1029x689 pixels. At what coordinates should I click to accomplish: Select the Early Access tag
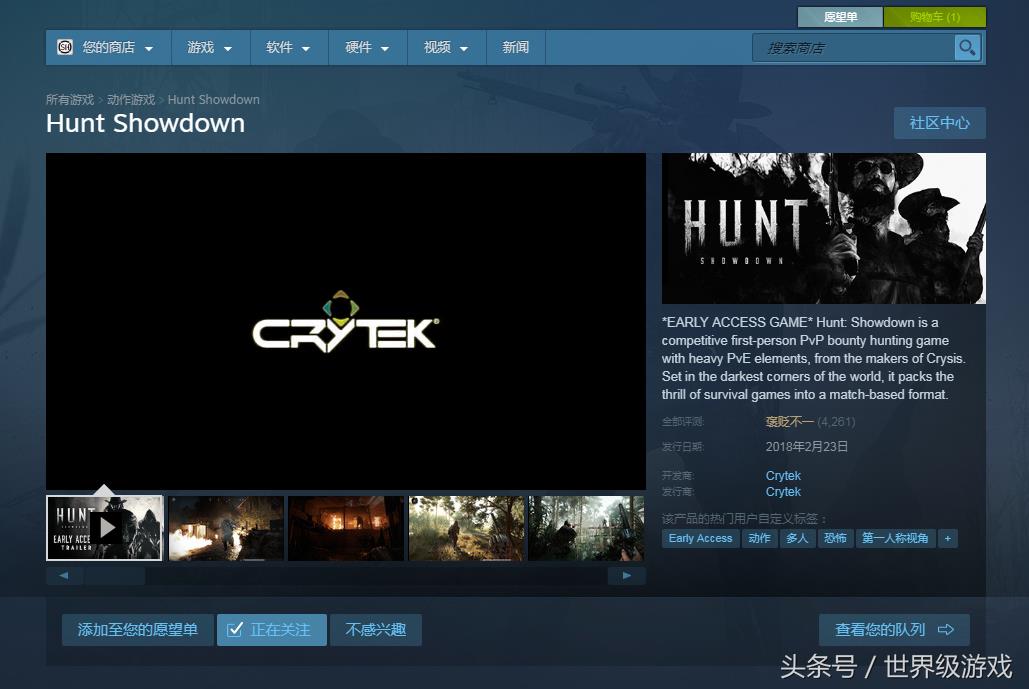[x=700, y=539]
